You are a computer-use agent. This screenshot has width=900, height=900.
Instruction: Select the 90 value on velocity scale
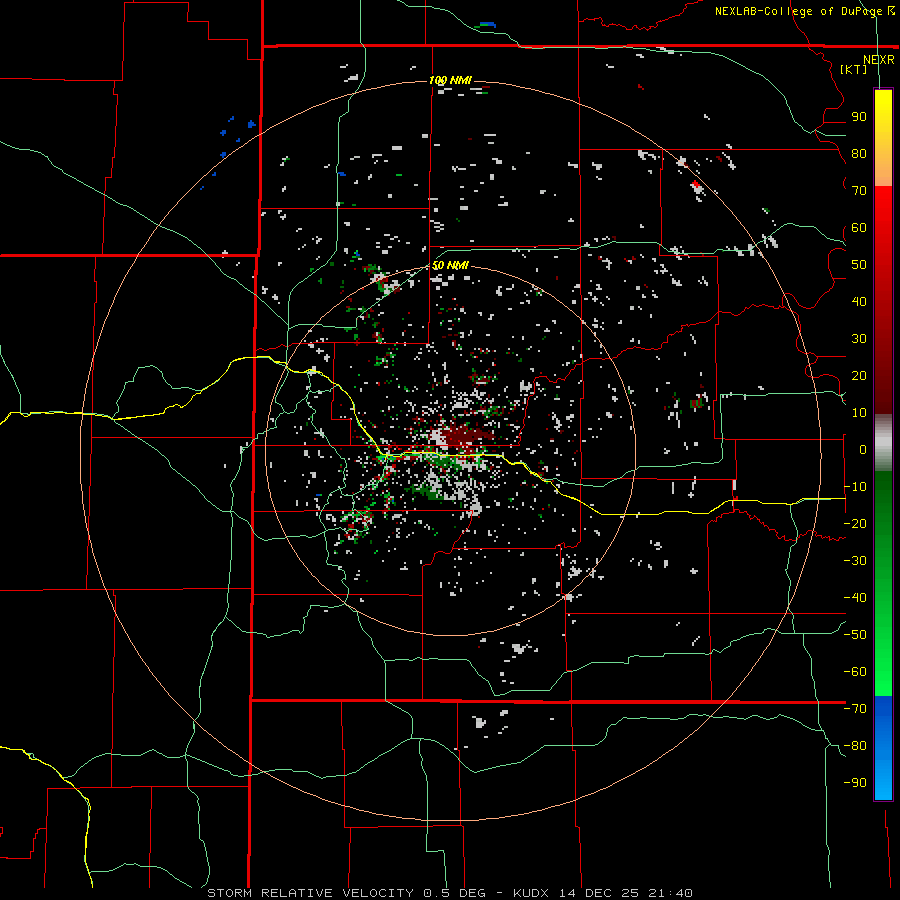(859, 117)
